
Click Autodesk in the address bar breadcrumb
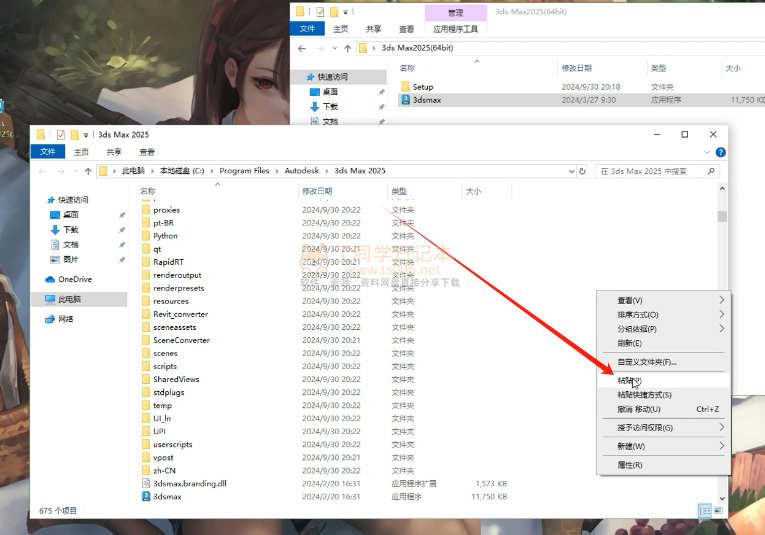pyautogui.click(x=305, y=171)
